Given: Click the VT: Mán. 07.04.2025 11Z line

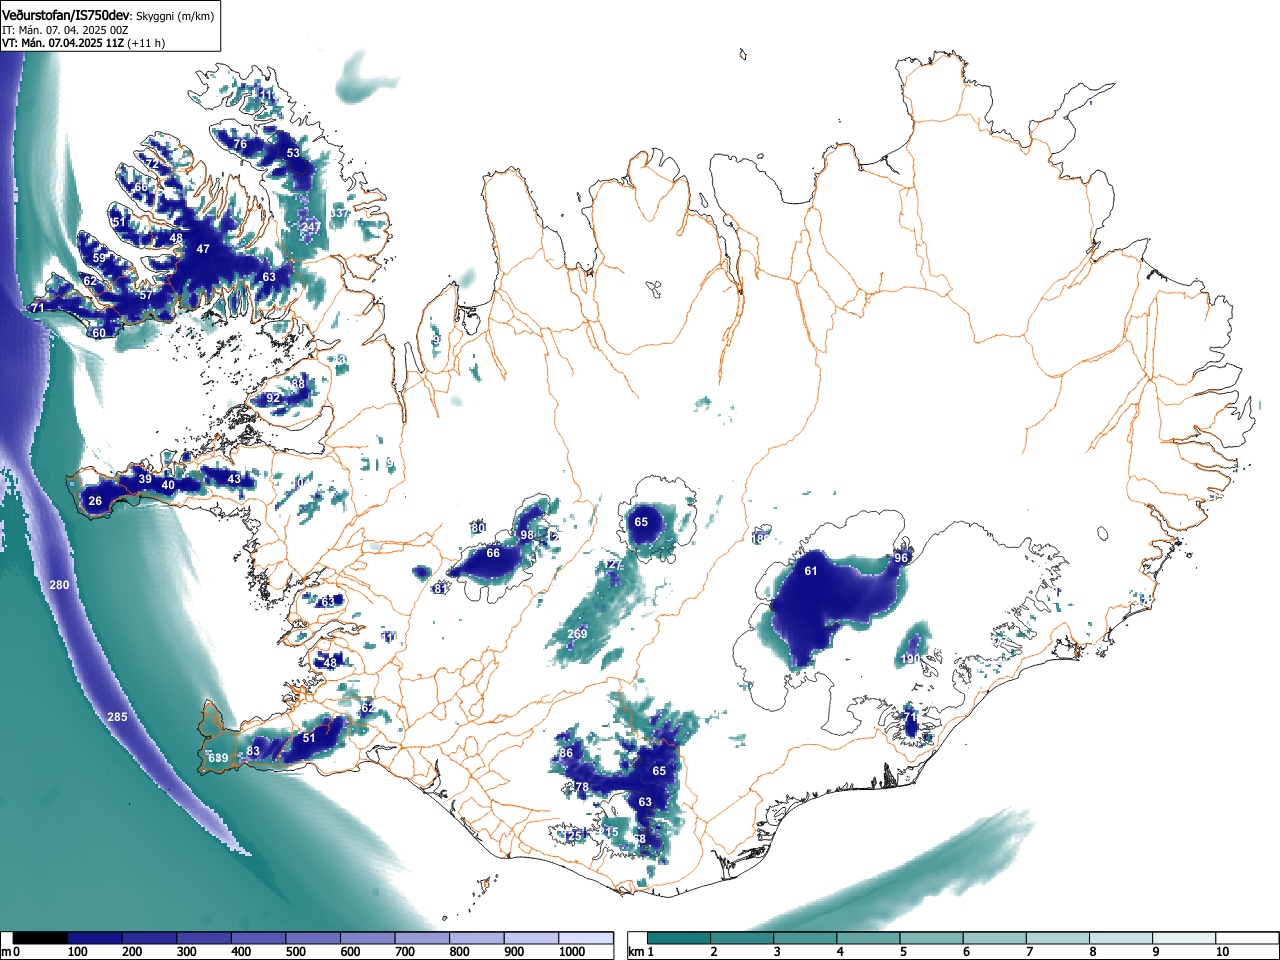Looking at the screenshot, I should 84,43.
